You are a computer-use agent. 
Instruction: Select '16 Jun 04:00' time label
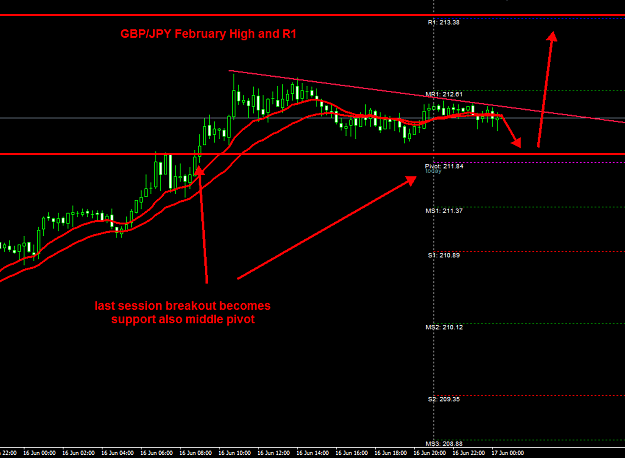[x=118, y=453]
